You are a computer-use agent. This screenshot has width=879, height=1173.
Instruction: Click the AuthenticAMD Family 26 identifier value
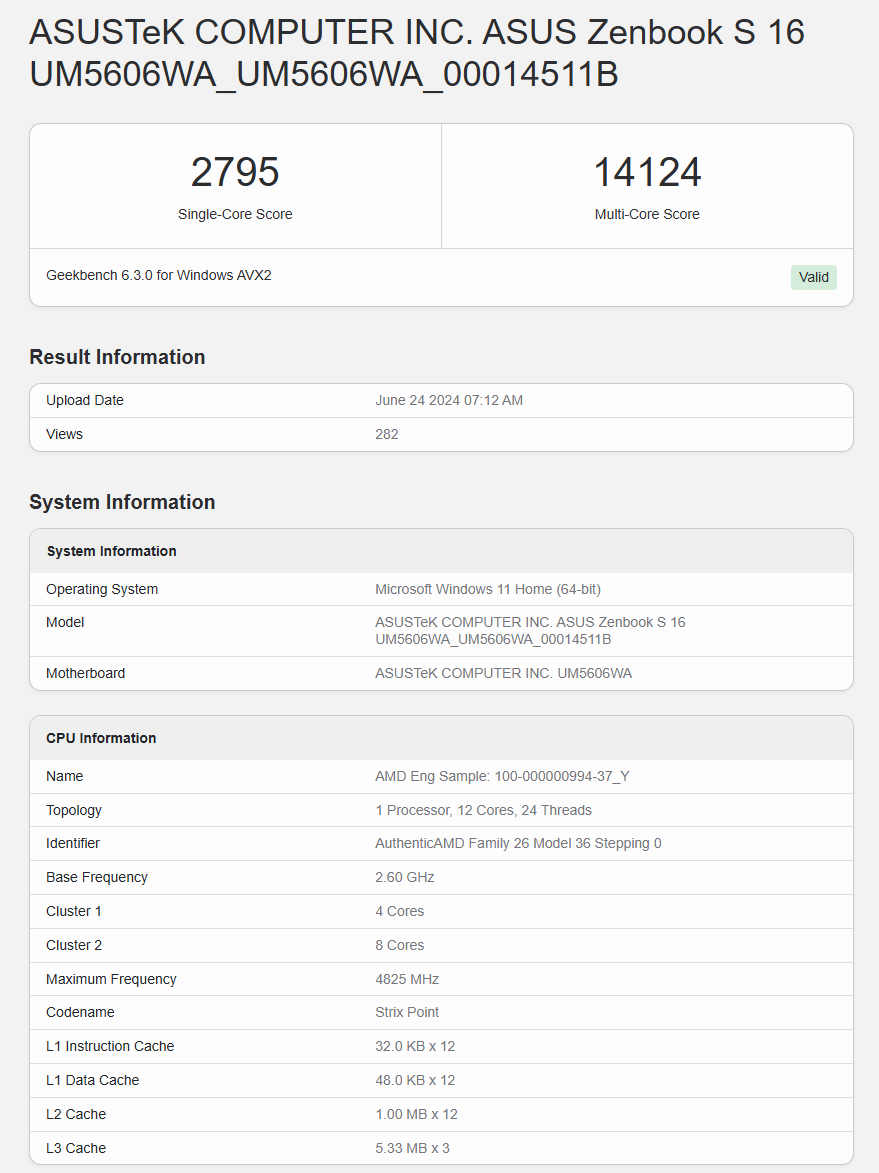click(518, 843)
